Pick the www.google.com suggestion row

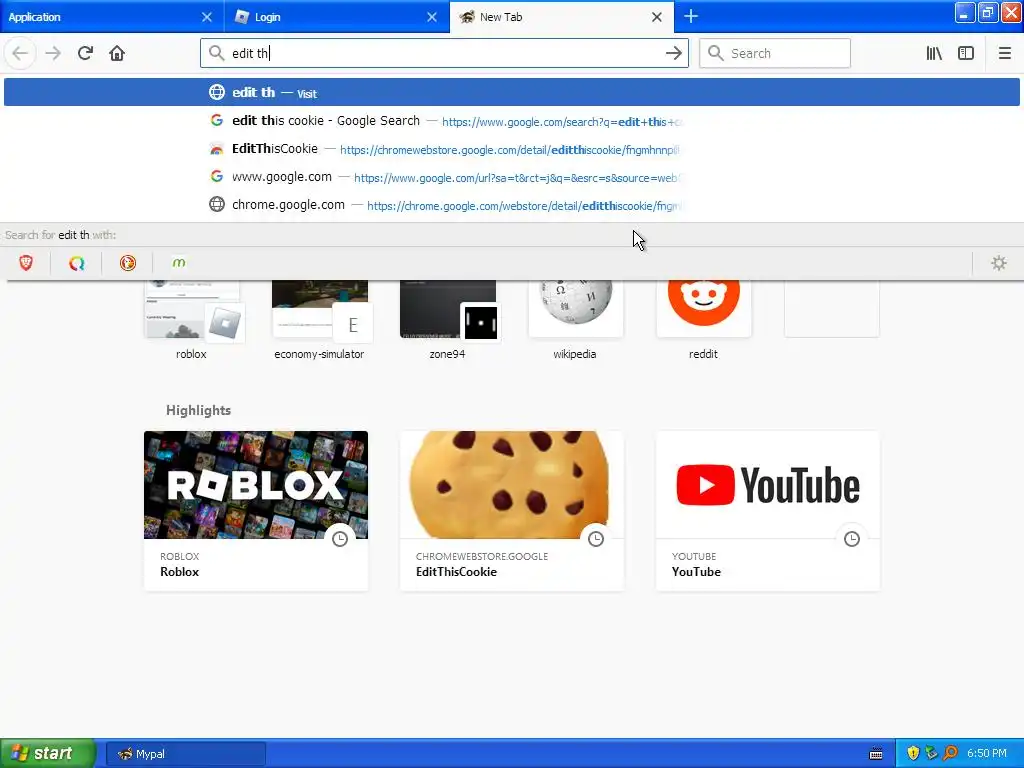pos(511,177)
